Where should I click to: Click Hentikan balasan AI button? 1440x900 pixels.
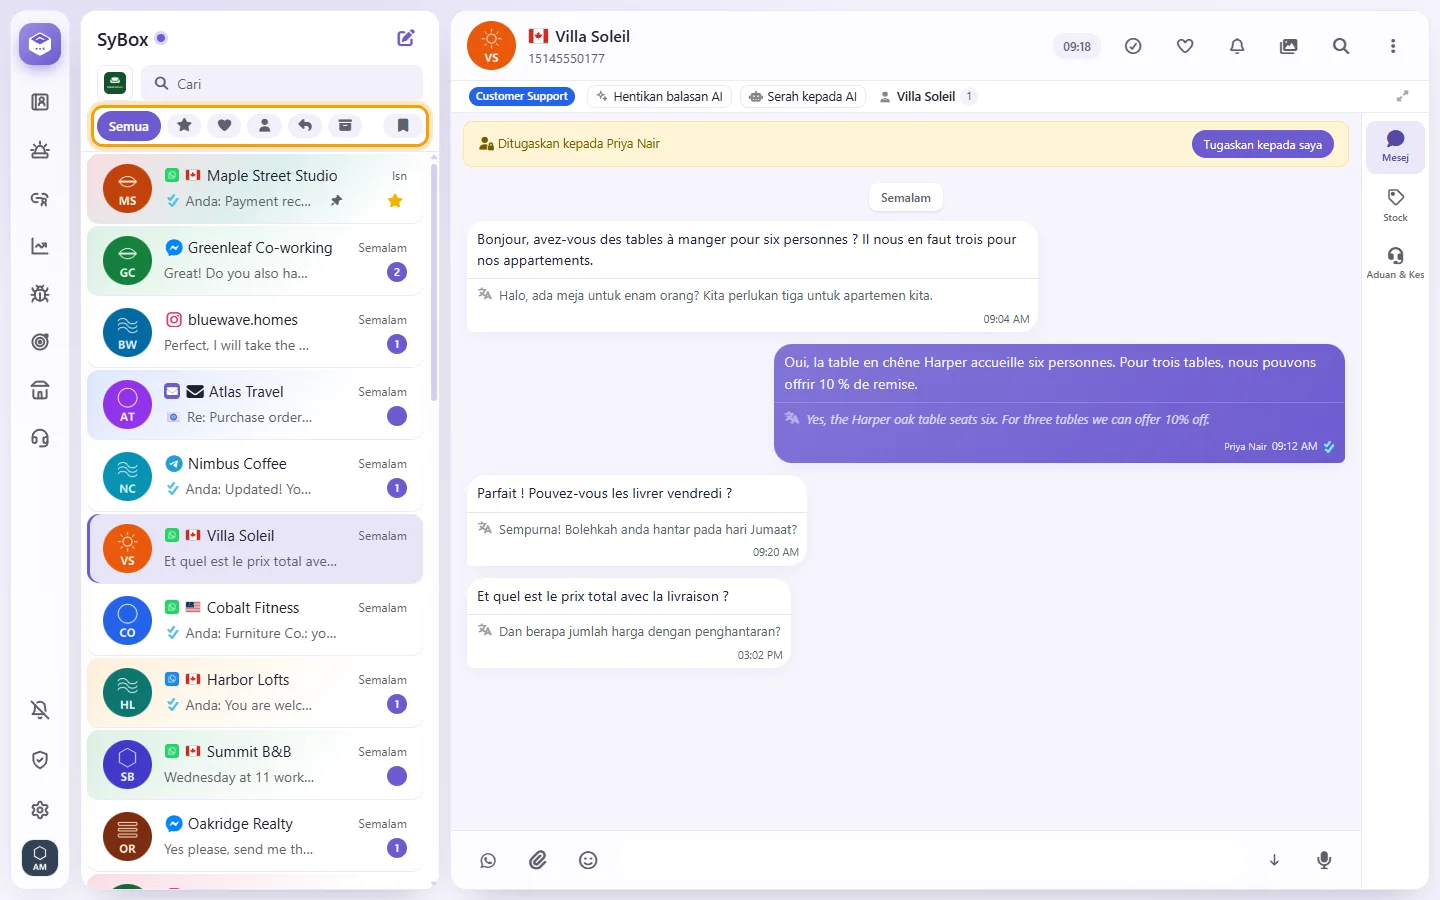click(x=660, y=96)
